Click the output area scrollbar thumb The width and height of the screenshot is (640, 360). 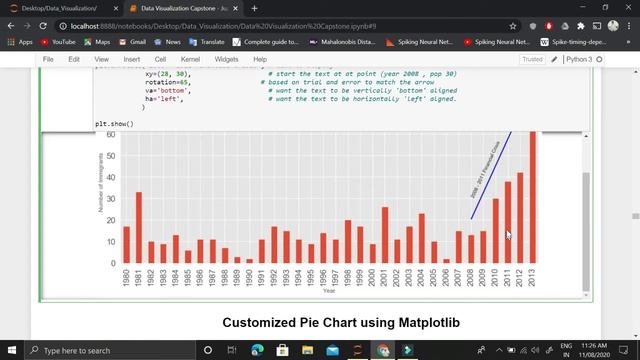click(586, 231)
